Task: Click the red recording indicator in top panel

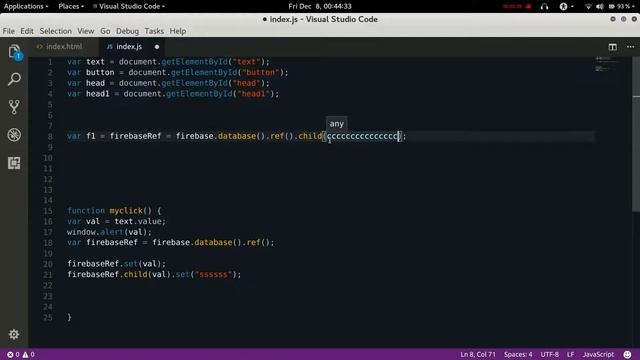Action: point(517,6)
